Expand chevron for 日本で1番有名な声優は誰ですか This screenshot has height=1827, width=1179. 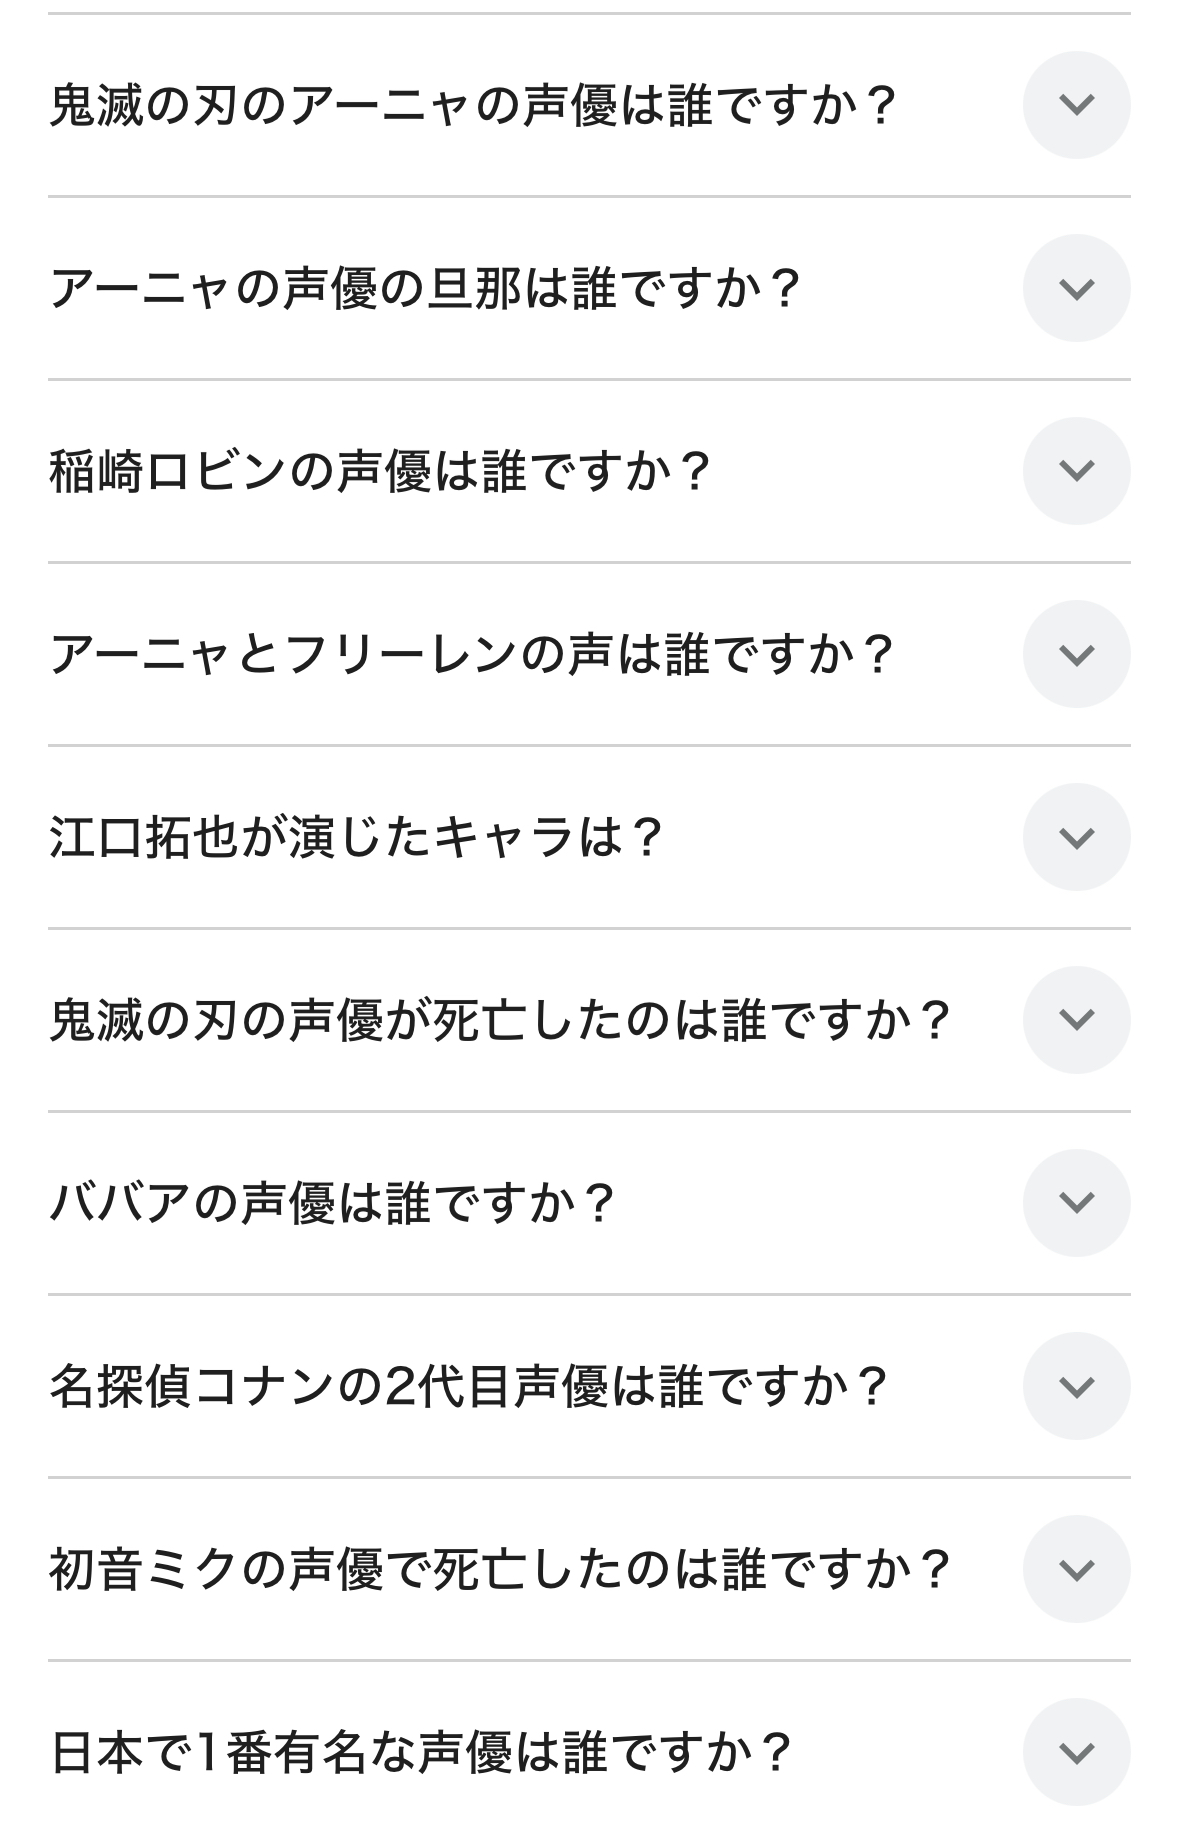[1076, 1752]
